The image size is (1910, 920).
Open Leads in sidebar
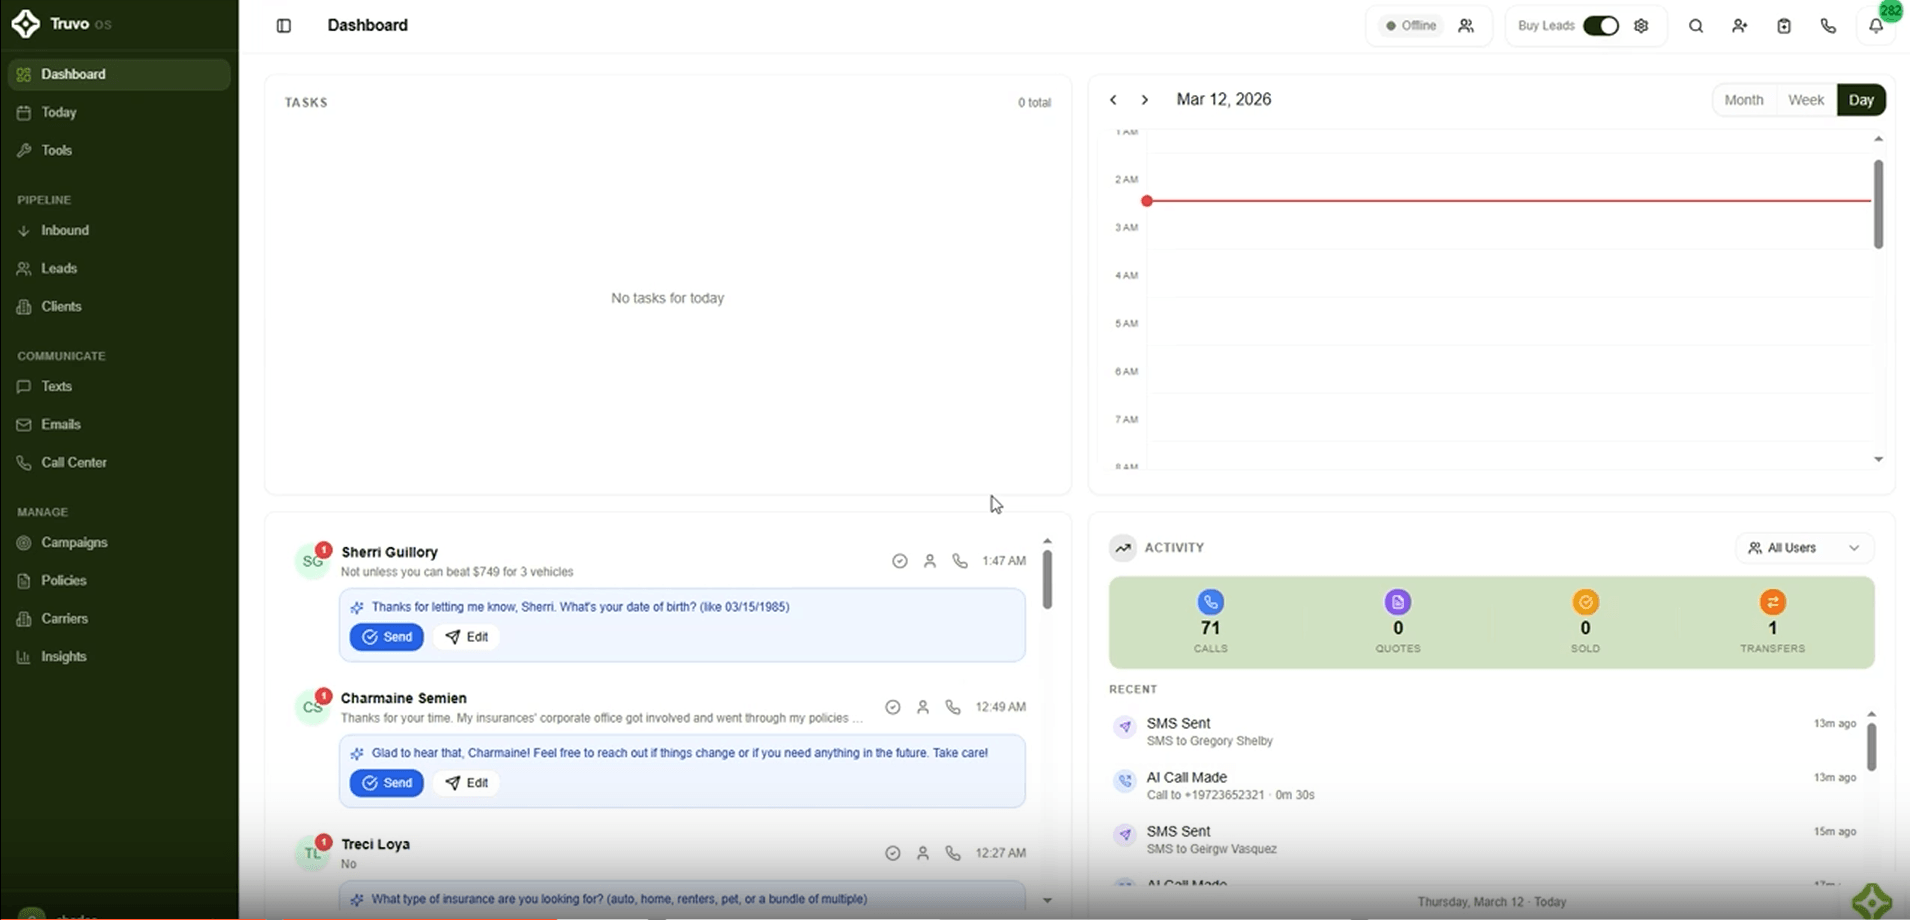tap(119, 268)
